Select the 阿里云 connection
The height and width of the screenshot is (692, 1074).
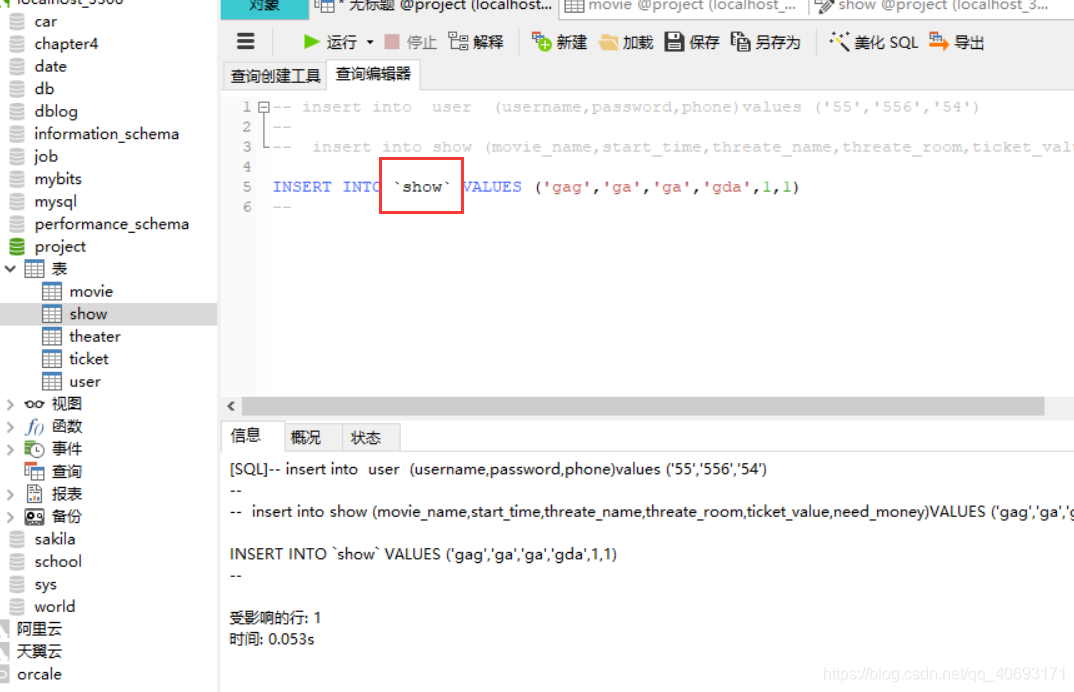pyautogui.click(x=39, y=629)
